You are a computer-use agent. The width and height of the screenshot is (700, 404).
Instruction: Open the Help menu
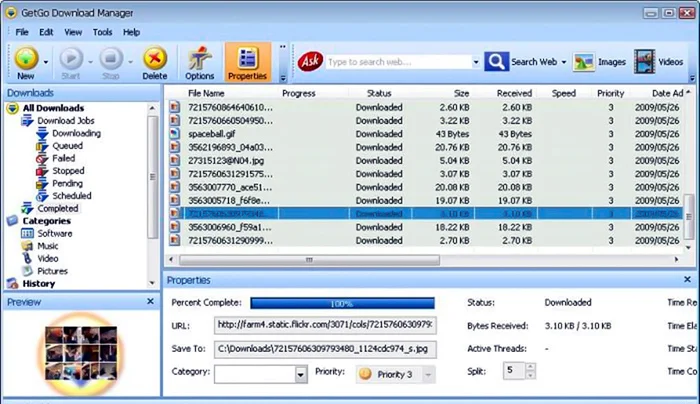click(131, 32)
